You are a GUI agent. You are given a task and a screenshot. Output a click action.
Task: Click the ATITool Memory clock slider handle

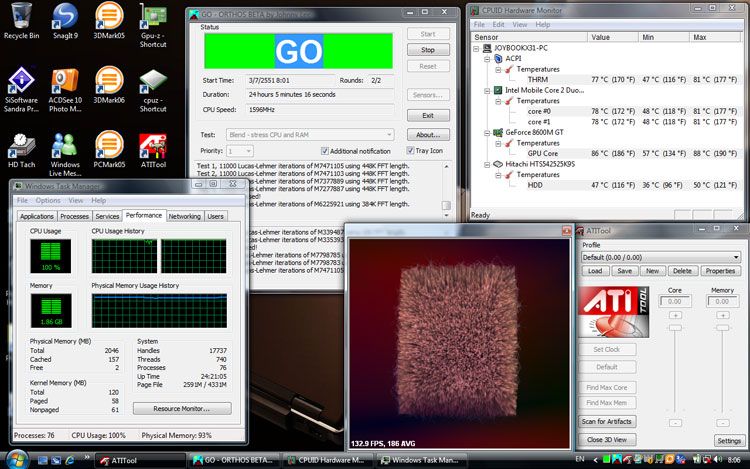point(723,327)
